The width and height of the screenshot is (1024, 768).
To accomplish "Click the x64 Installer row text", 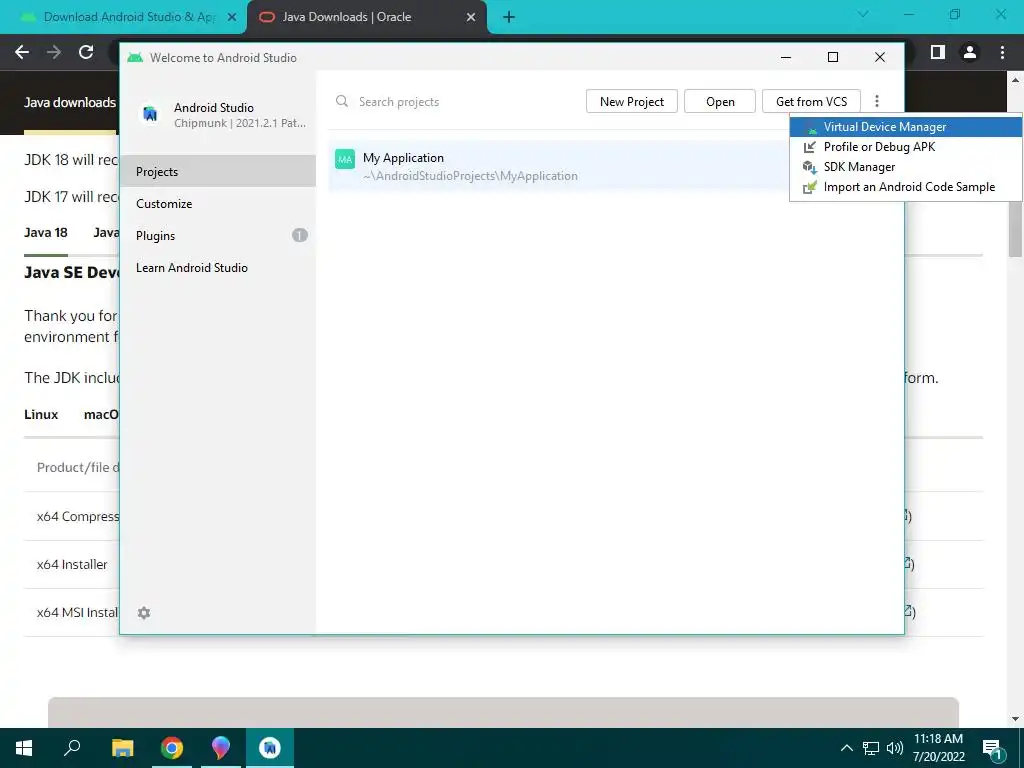I will (72, 564).
